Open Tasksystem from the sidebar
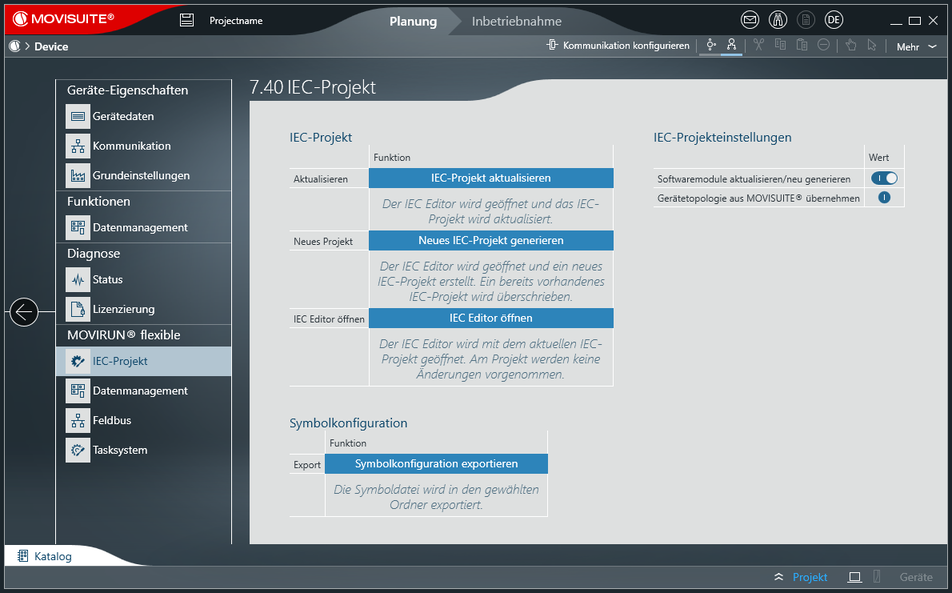Screen dimensions: 952x593 119,450
